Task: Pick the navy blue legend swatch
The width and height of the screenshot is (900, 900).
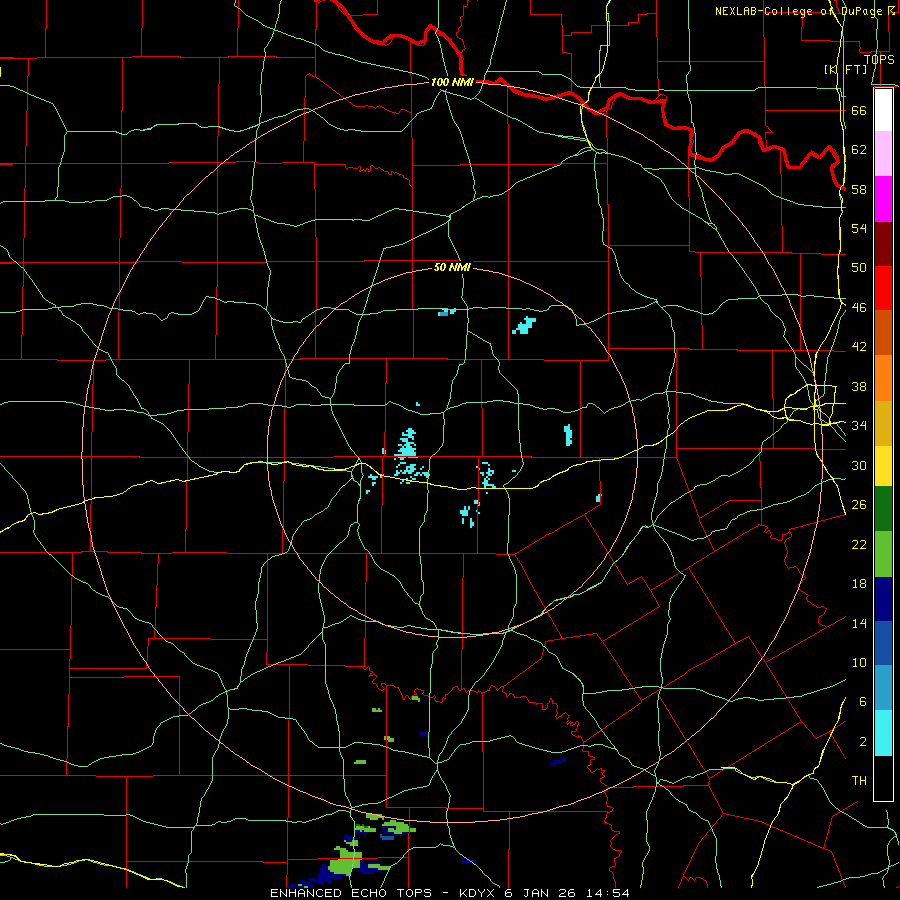Action: tap(883, 599)
